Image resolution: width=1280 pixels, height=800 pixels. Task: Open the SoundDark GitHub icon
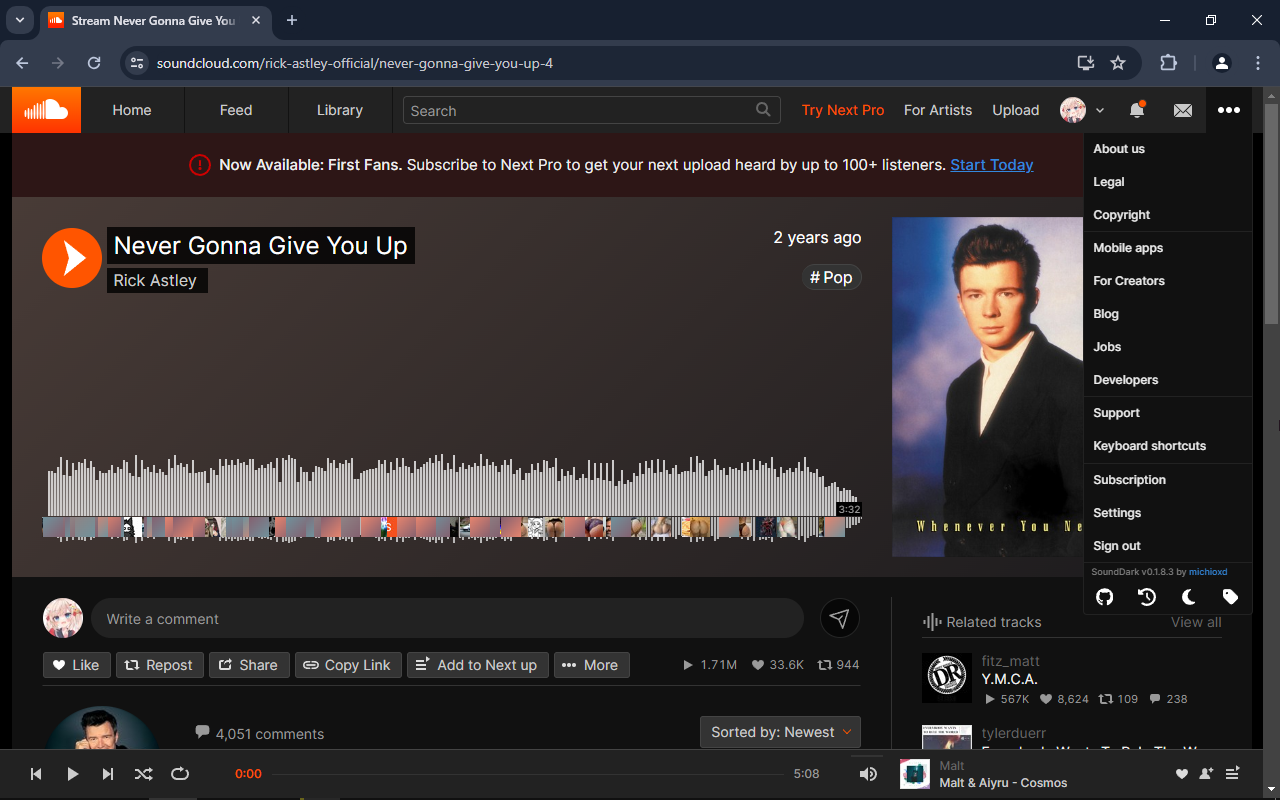click(x=1105, y=597)
